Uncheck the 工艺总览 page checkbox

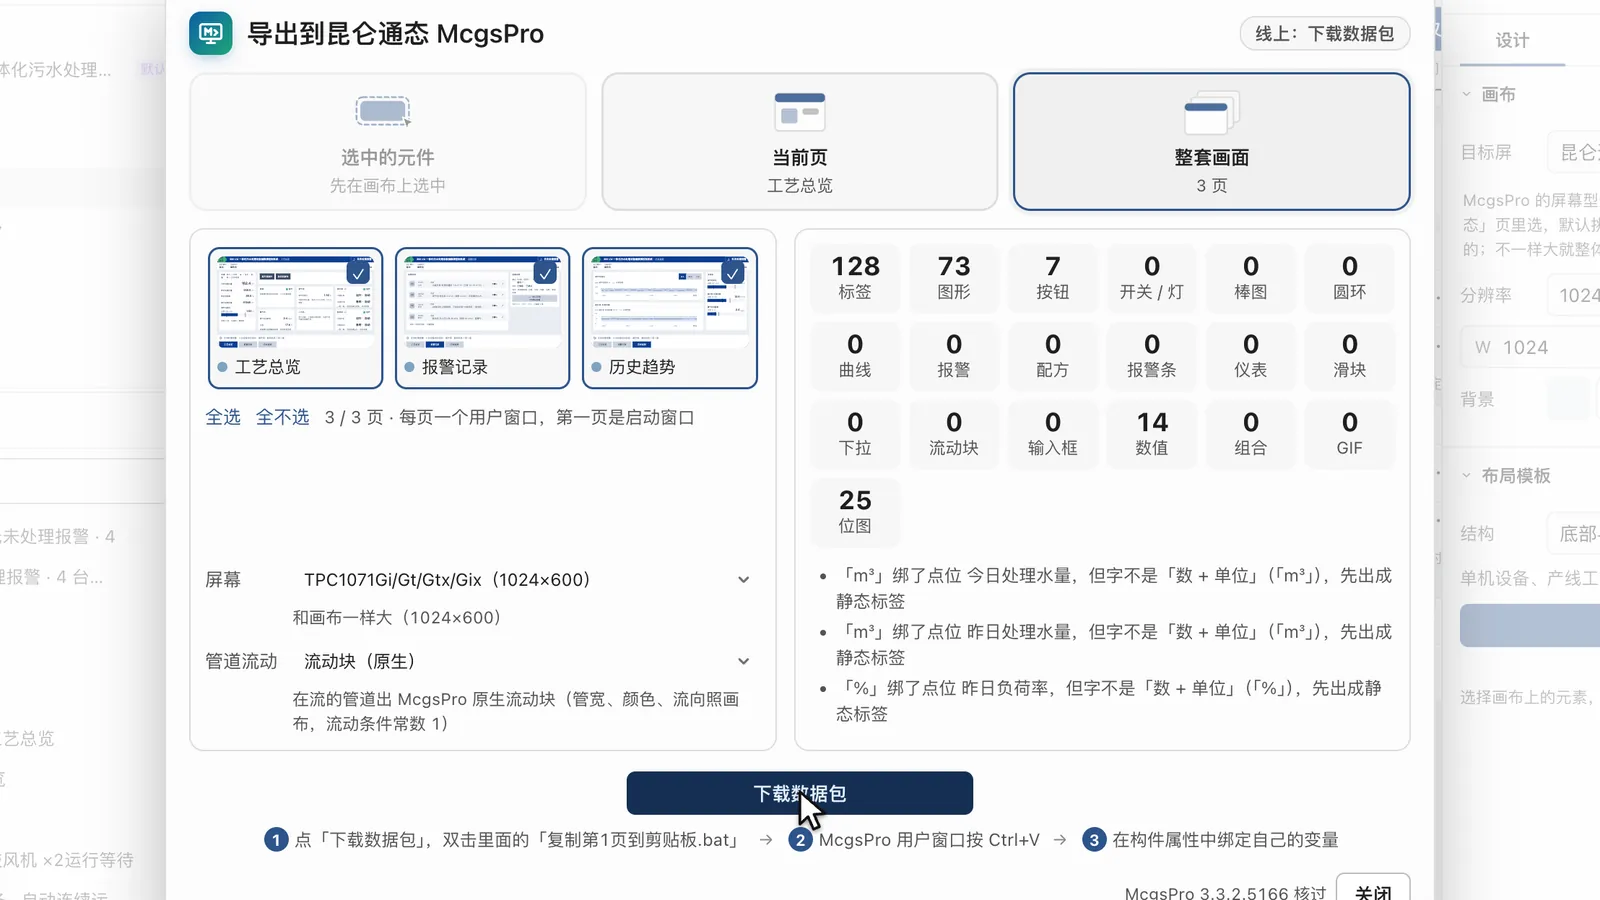[358, 273]
